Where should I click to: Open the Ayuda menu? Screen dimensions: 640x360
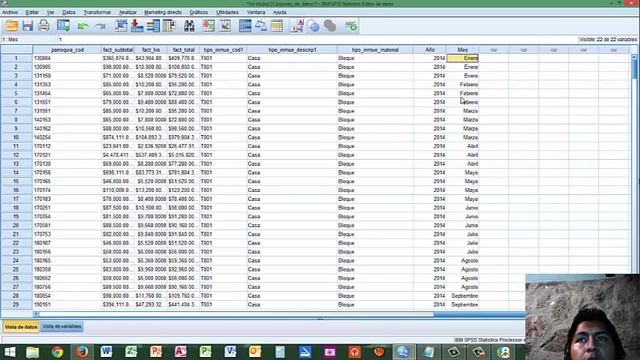pyautogui.click(x=280, y=12)
